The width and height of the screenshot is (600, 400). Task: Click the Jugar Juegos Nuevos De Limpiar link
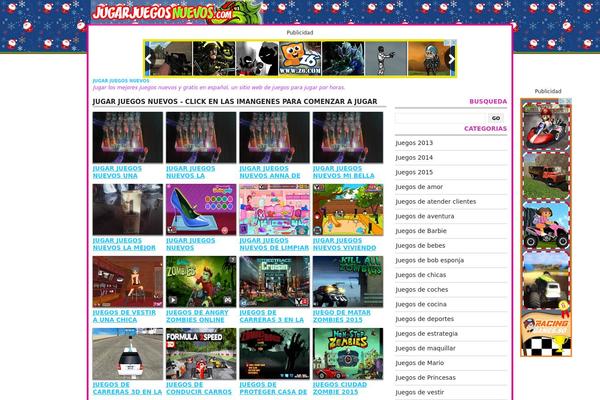tap(274, 244)
